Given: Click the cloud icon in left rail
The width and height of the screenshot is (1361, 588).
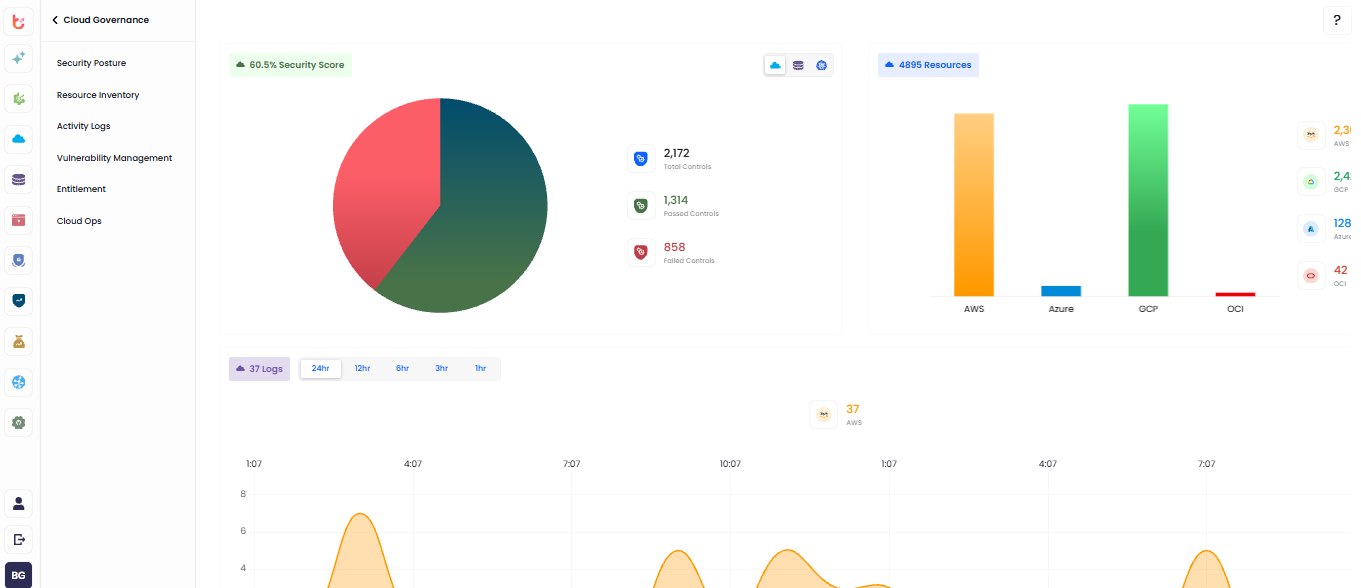Looking at the screenshot, I should pyautogui.click(x=18, y=139).
